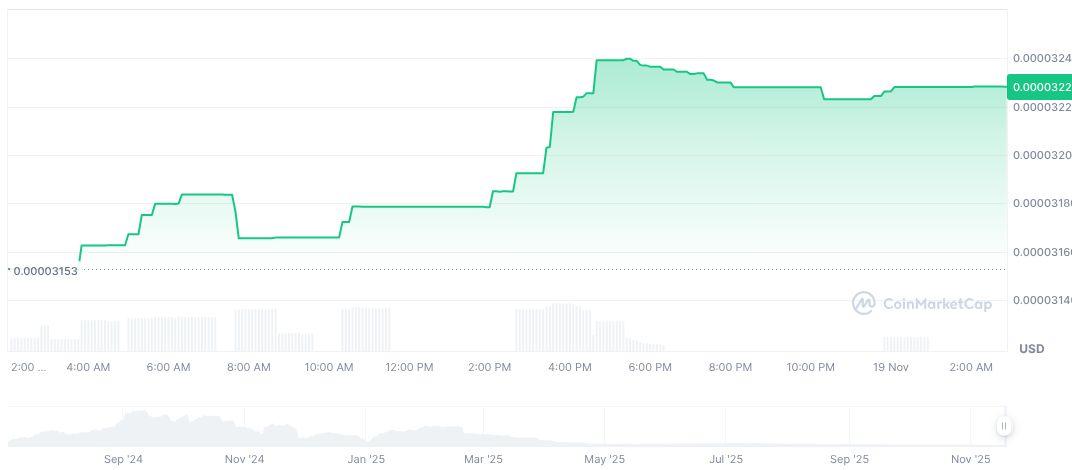This screenshot has width=1072, height=470.
Task: Click the 4:00 AM time axis label
Action: [88, 367]
